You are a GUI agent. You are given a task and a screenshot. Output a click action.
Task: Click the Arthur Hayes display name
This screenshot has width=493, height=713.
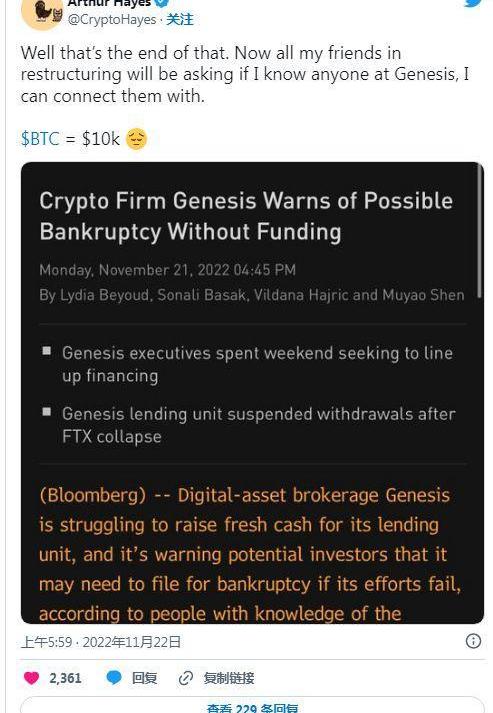pos(109,3)
